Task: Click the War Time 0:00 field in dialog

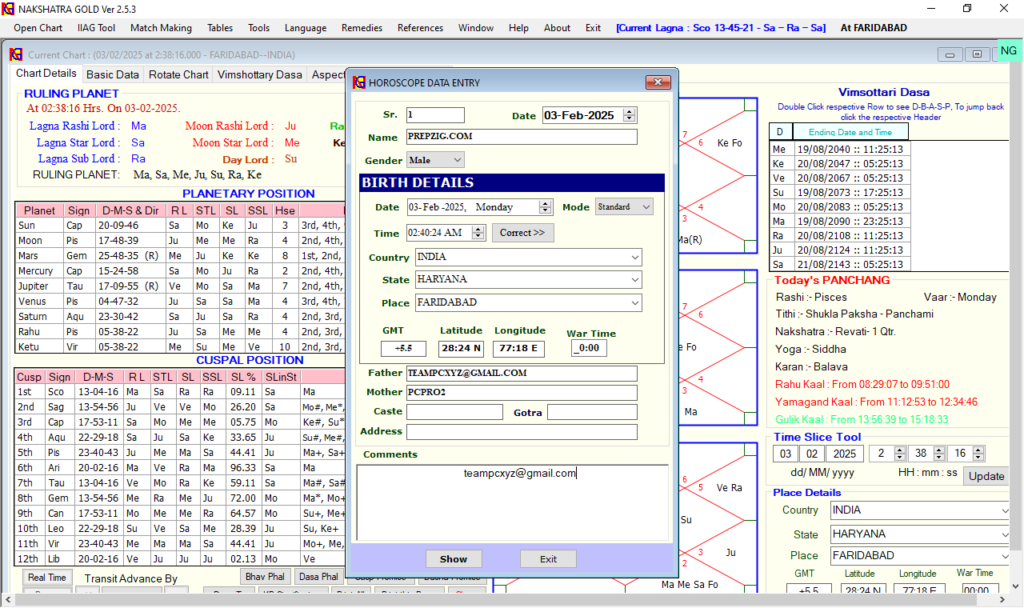Action: [589, 348]
